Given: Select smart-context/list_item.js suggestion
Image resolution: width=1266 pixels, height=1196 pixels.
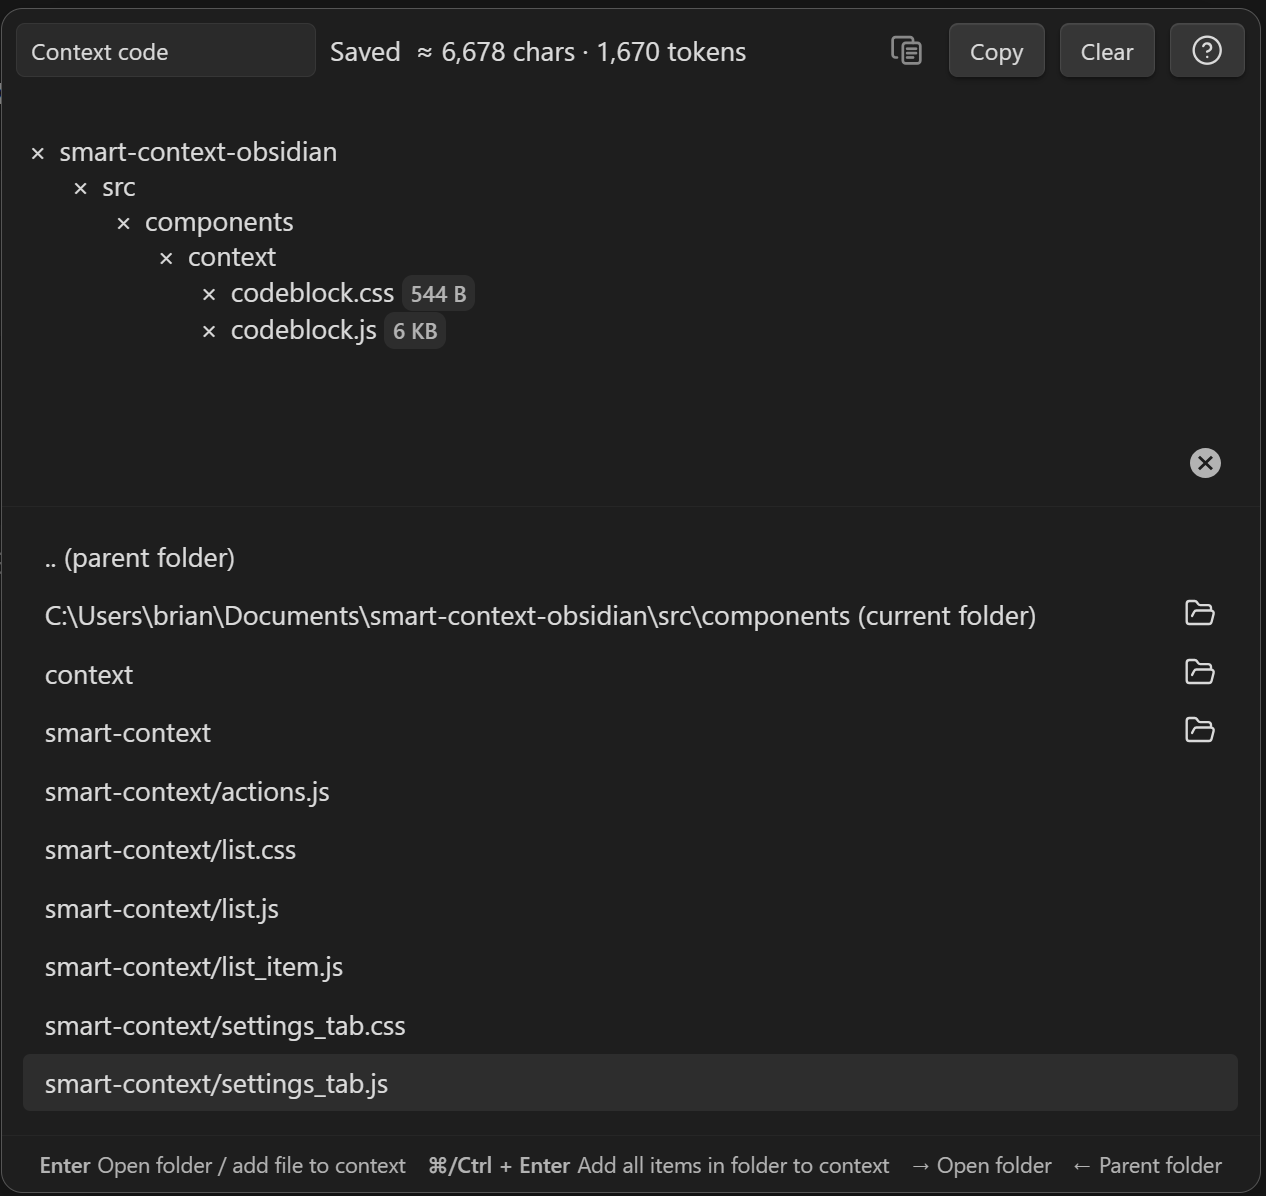Looking at the screenshot, I should pyautogui.click(x=194, y=967).
